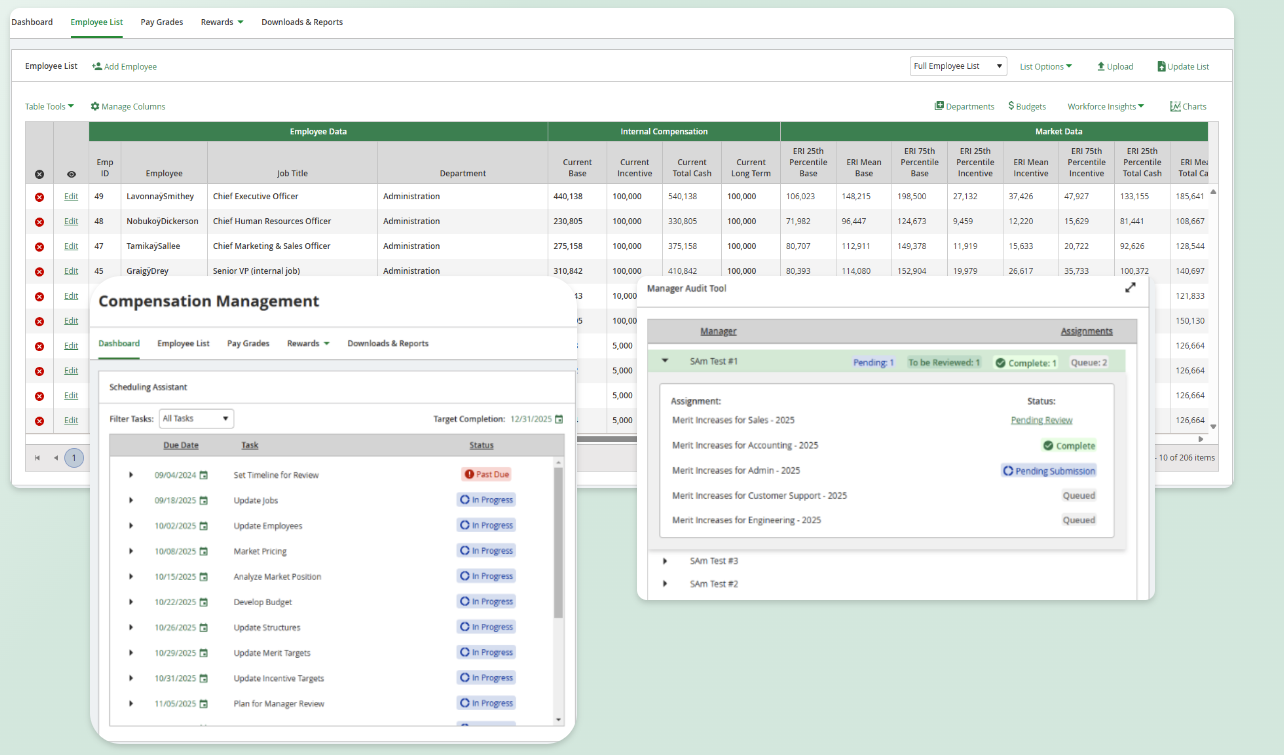Expand the Develop Budget task row

coord(130,602)
